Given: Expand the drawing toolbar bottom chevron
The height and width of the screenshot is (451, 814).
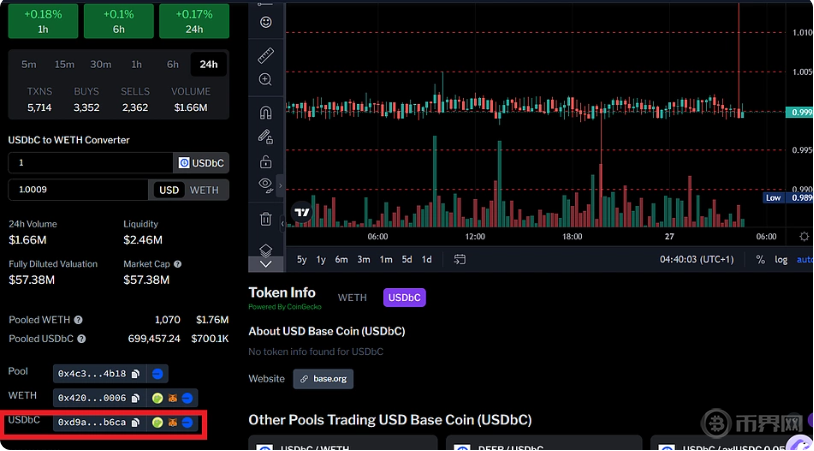Looking at the screenshot, I should pos(265,264).
